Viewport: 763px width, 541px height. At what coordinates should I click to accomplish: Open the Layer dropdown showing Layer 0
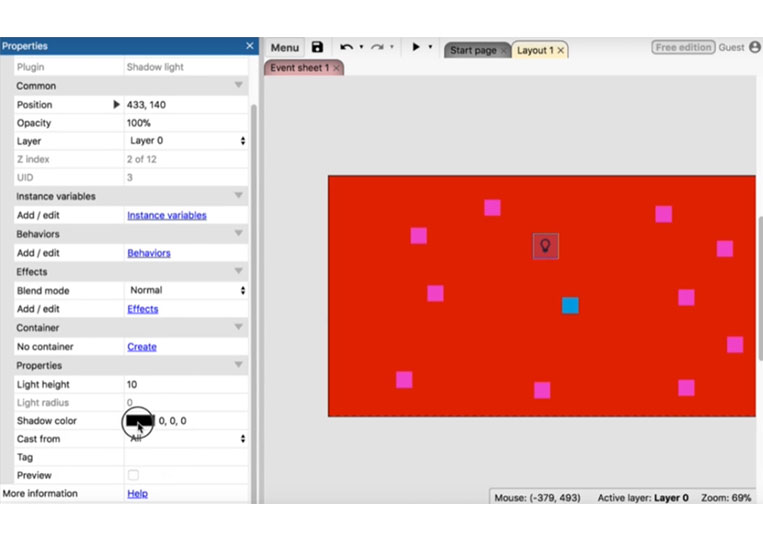tap(186, 141)
